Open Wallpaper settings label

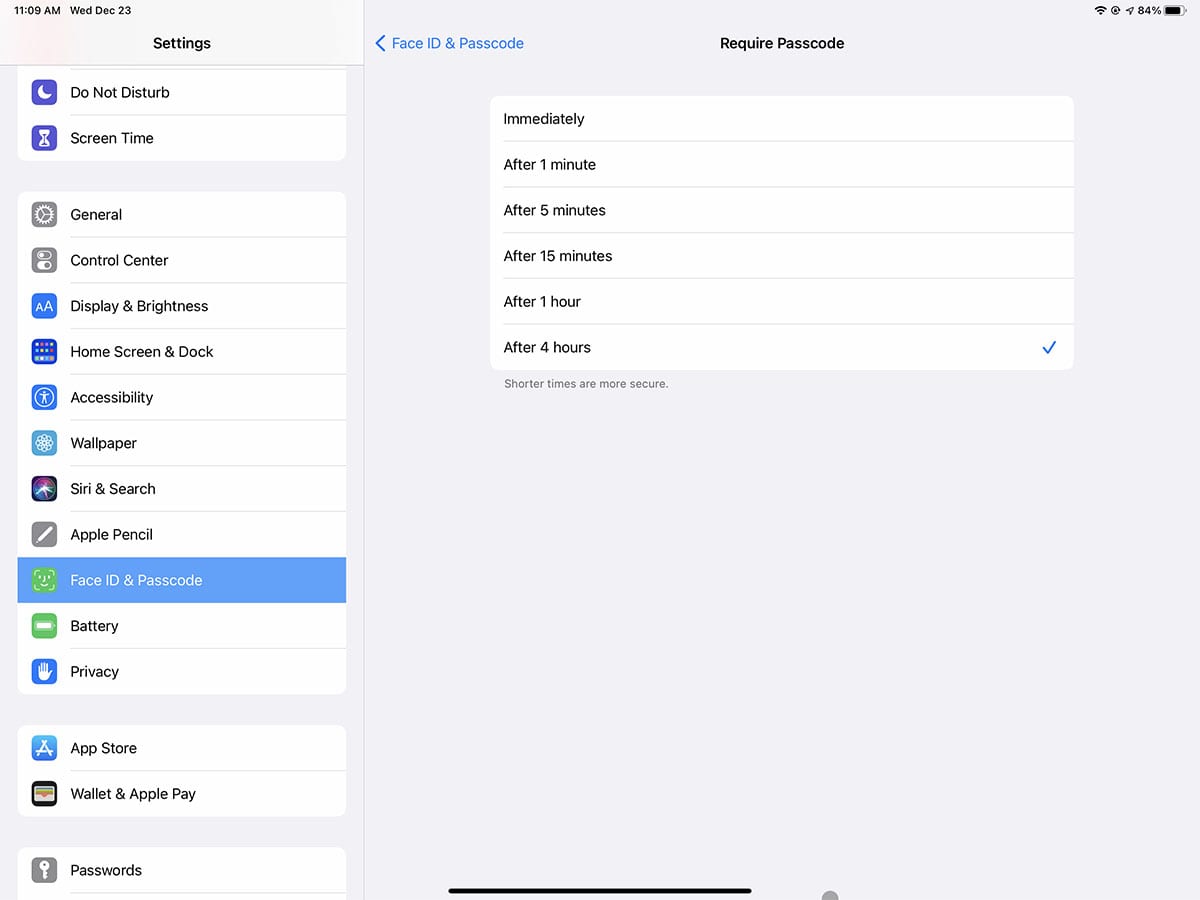(x=103, y=443)
